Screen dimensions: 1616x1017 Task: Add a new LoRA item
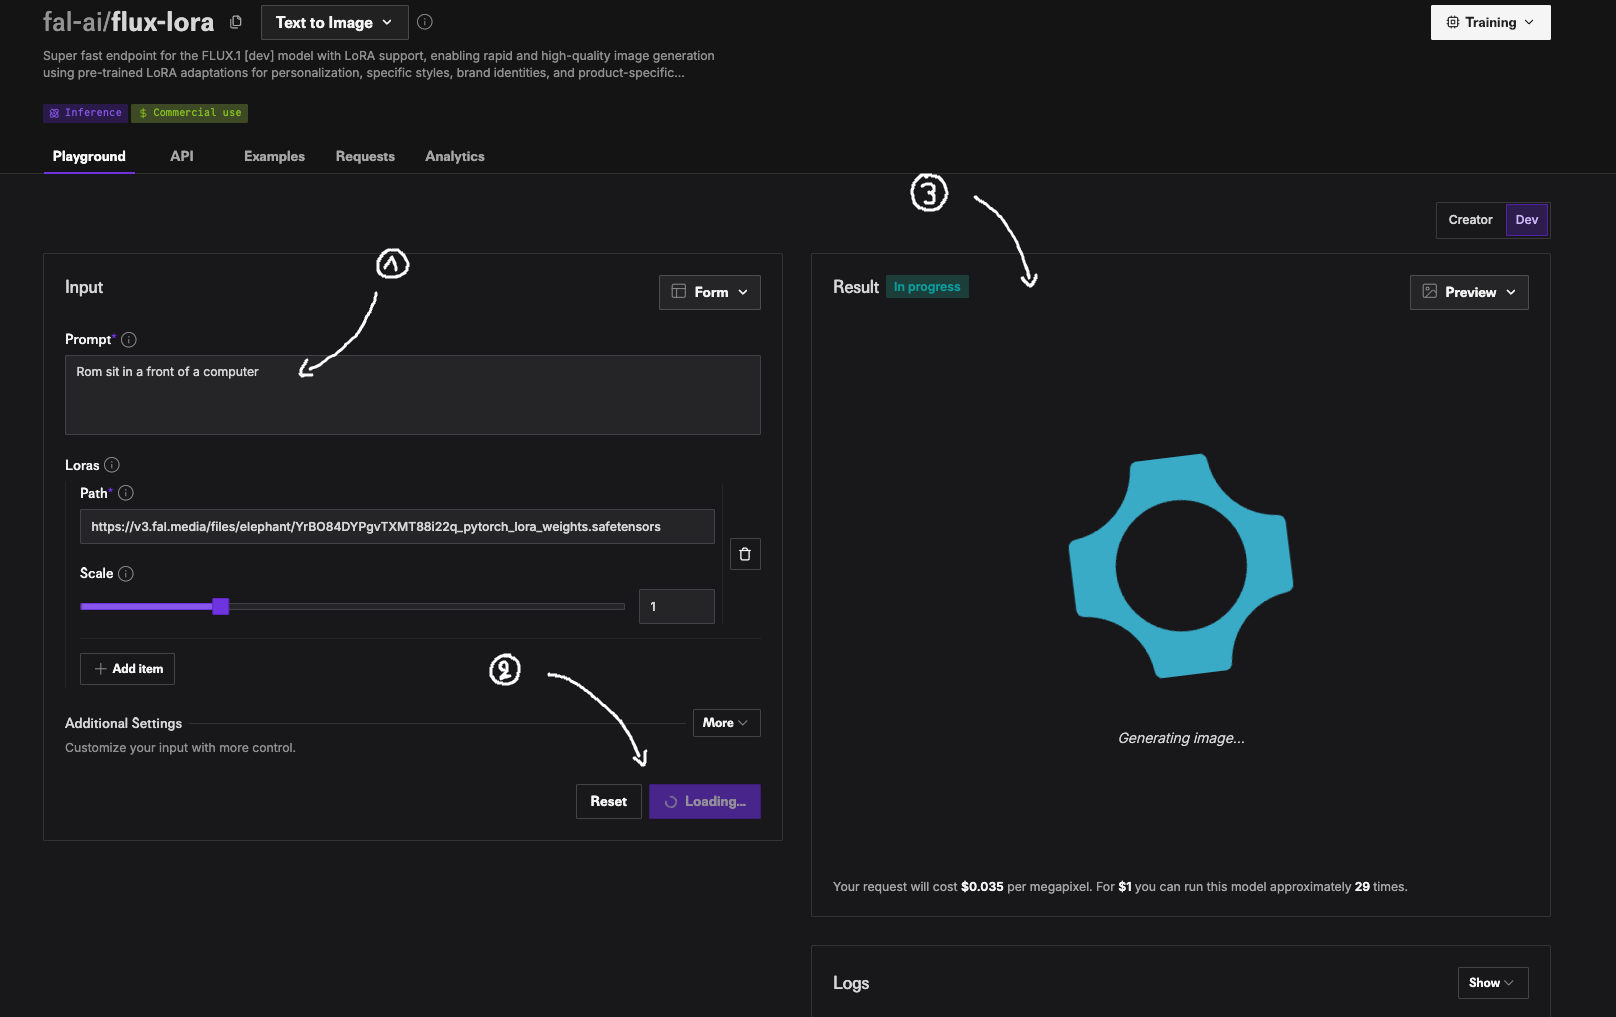[127, 669]
